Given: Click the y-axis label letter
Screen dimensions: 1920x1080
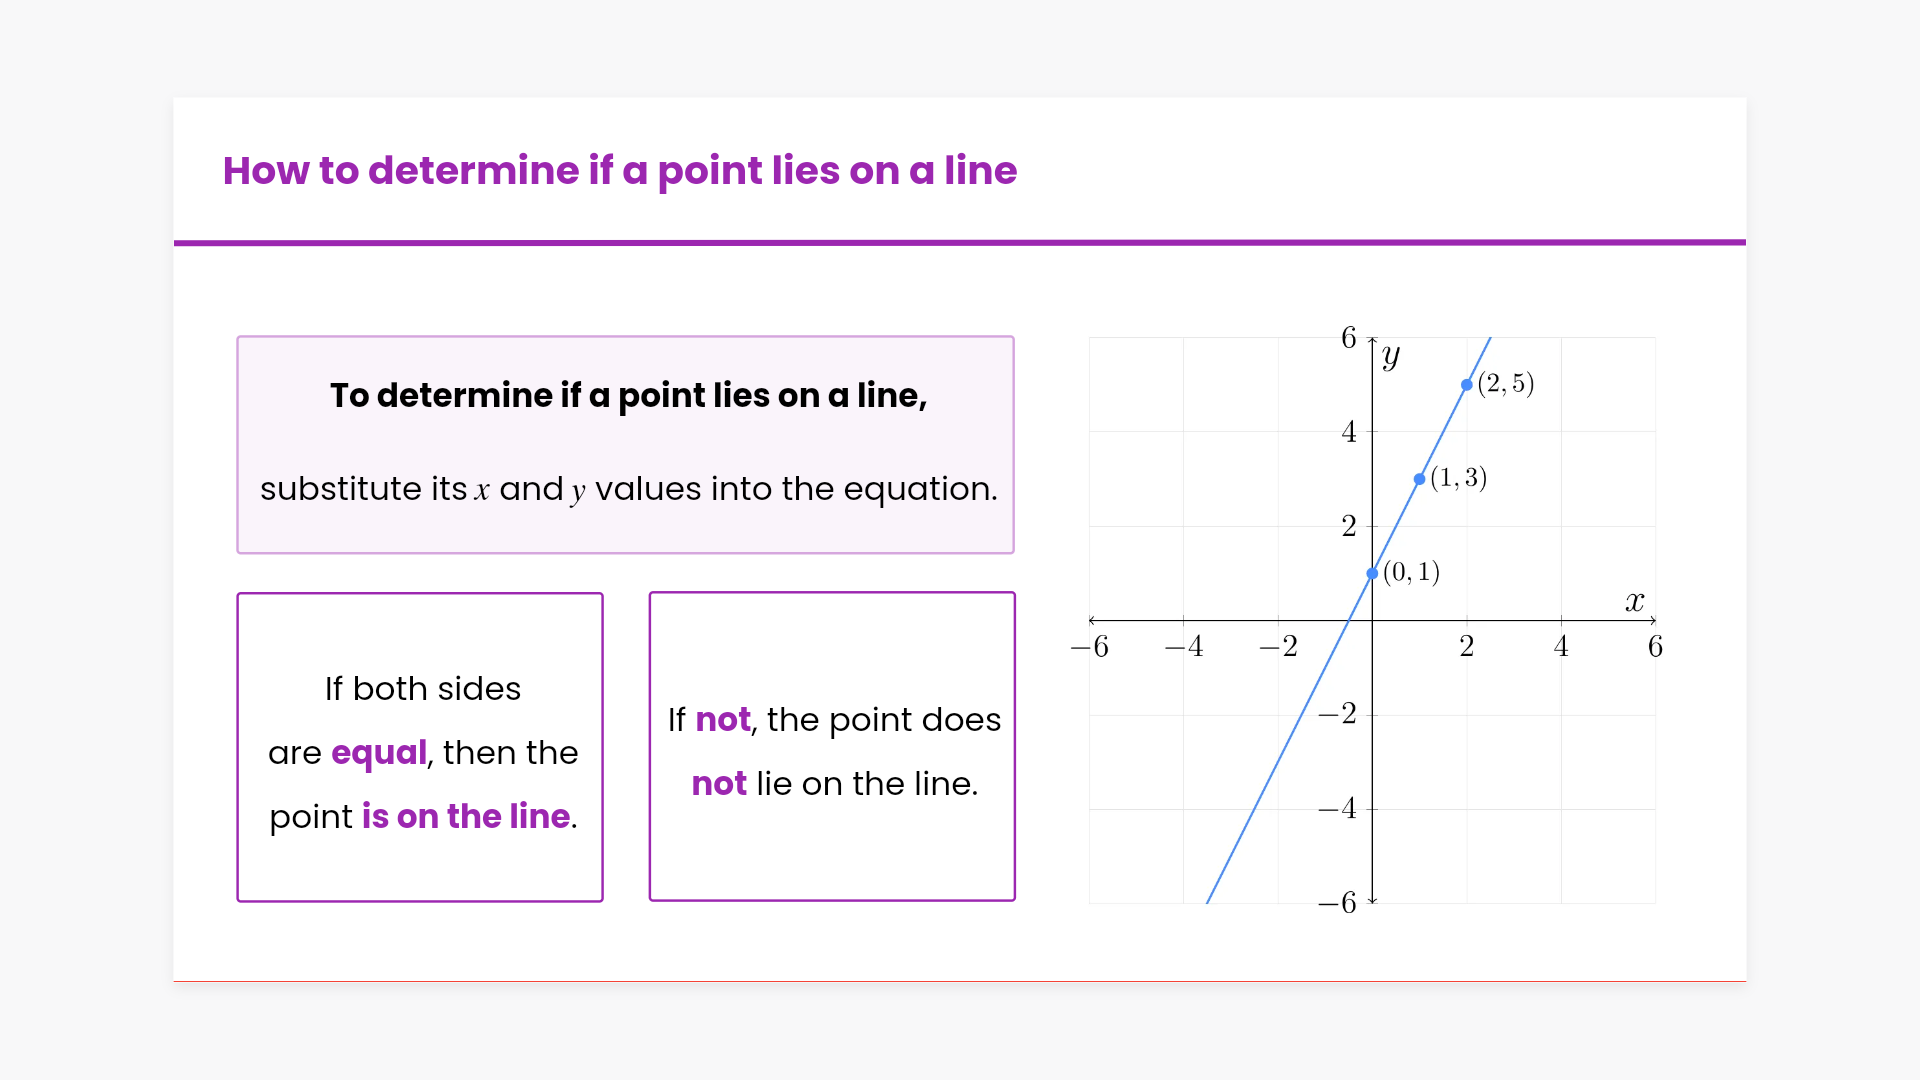Looking at the screenshot, I should 1390,356.
